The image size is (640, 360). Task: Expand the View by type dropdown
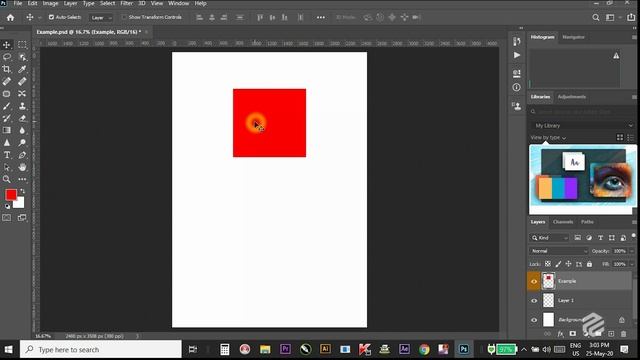coord(549,138)
